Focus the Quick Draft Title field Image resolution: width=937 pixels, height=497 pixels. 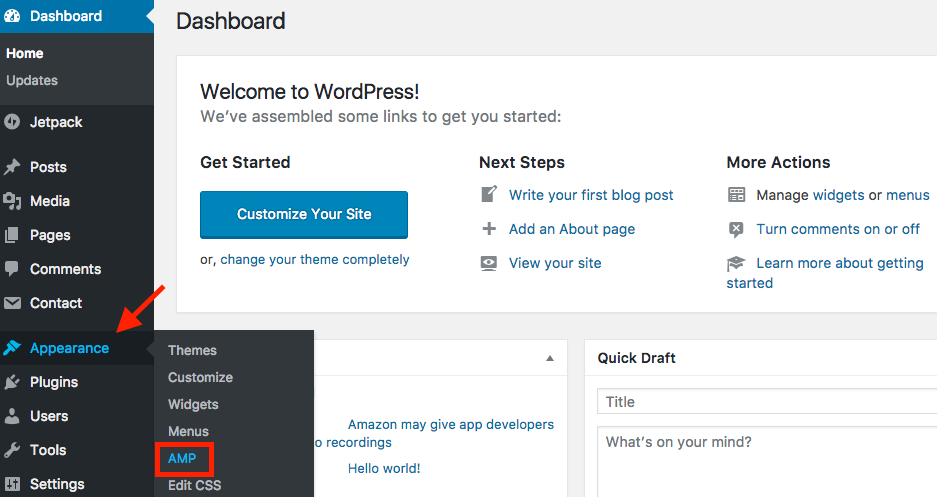pyautogui.click(x=767, y=401)
